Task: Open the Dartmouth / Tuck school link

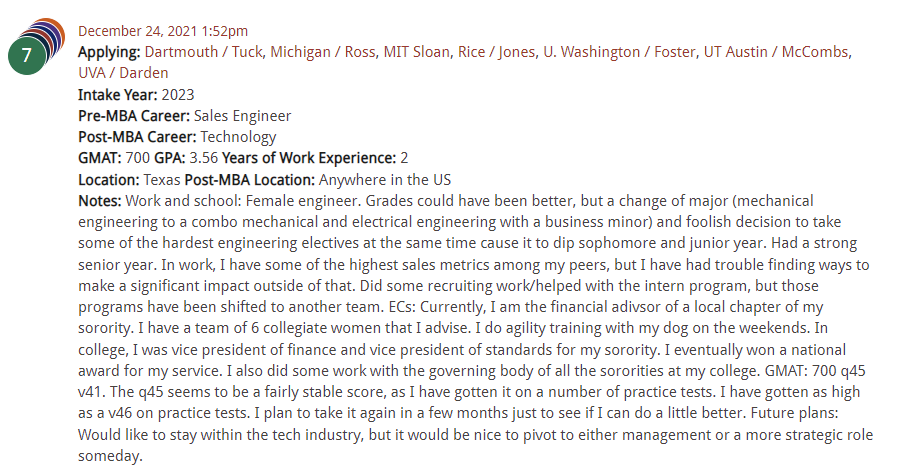Action: pos(203,52)
